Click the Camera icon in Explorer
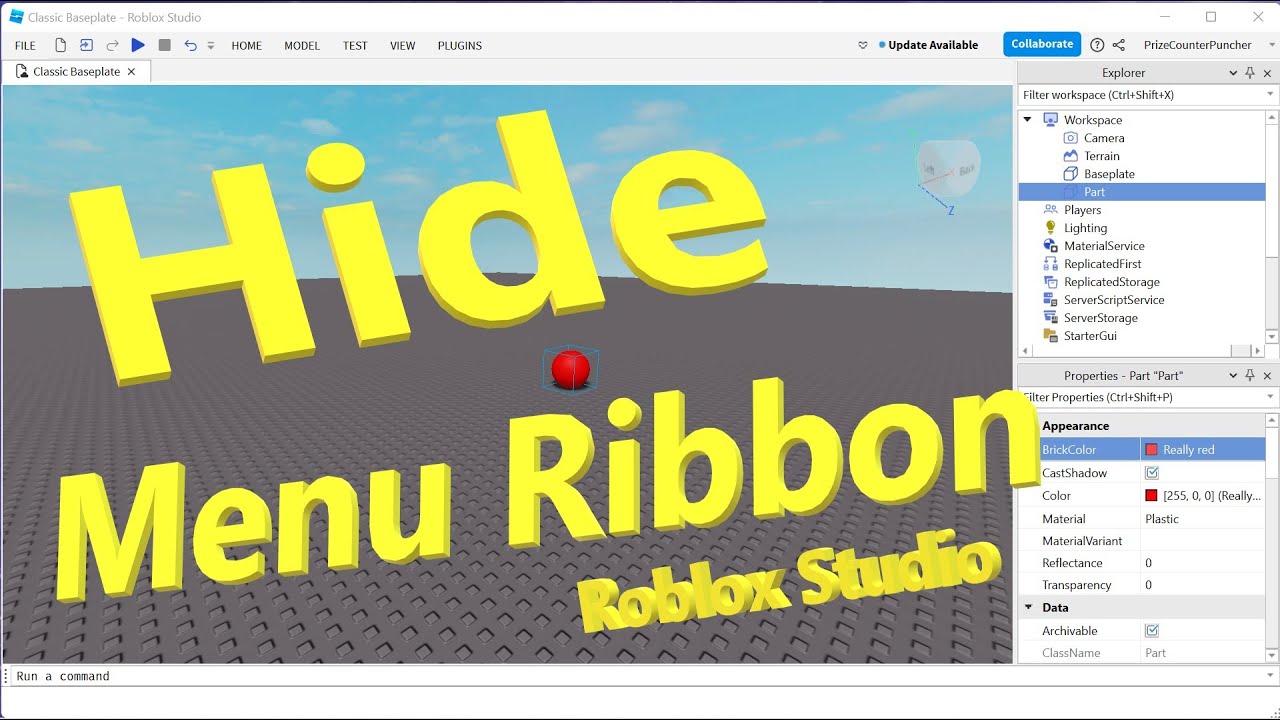The width and height of the screenshot is (1280, 720). [x=1070, y=138]
